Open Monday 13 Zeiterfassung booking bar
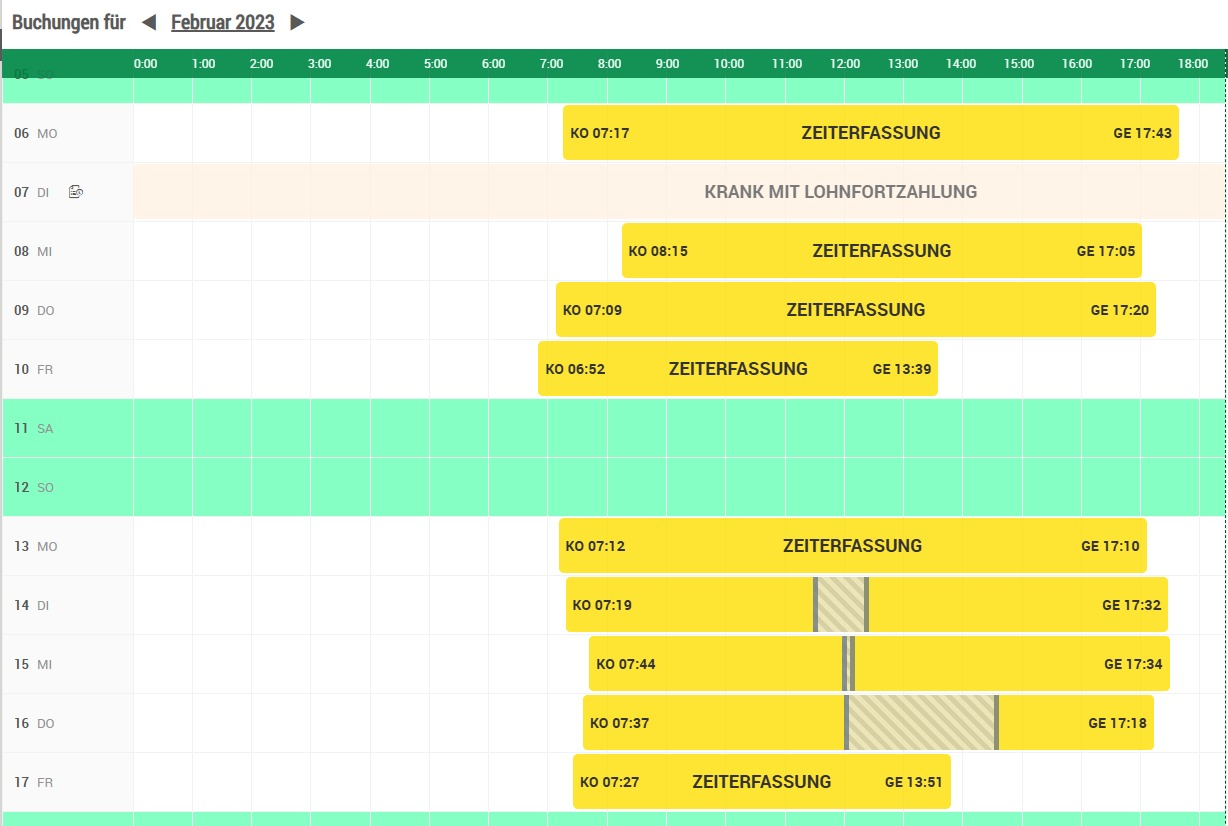Screen dimensions: 1228x826 point(852,545)
